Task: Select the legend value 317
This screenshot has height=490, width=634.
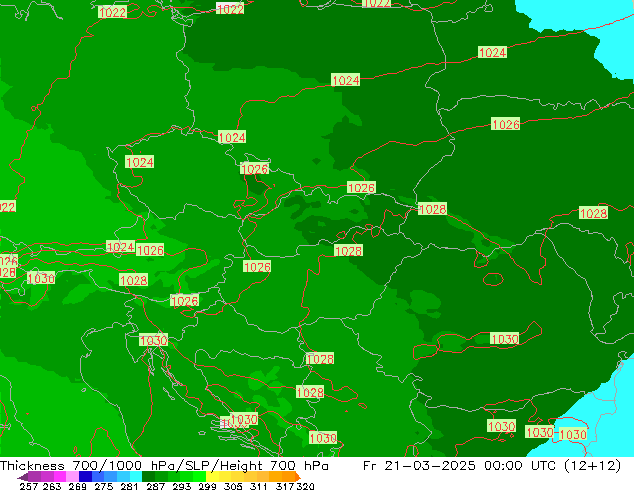Action: click(x=285, y=486)
